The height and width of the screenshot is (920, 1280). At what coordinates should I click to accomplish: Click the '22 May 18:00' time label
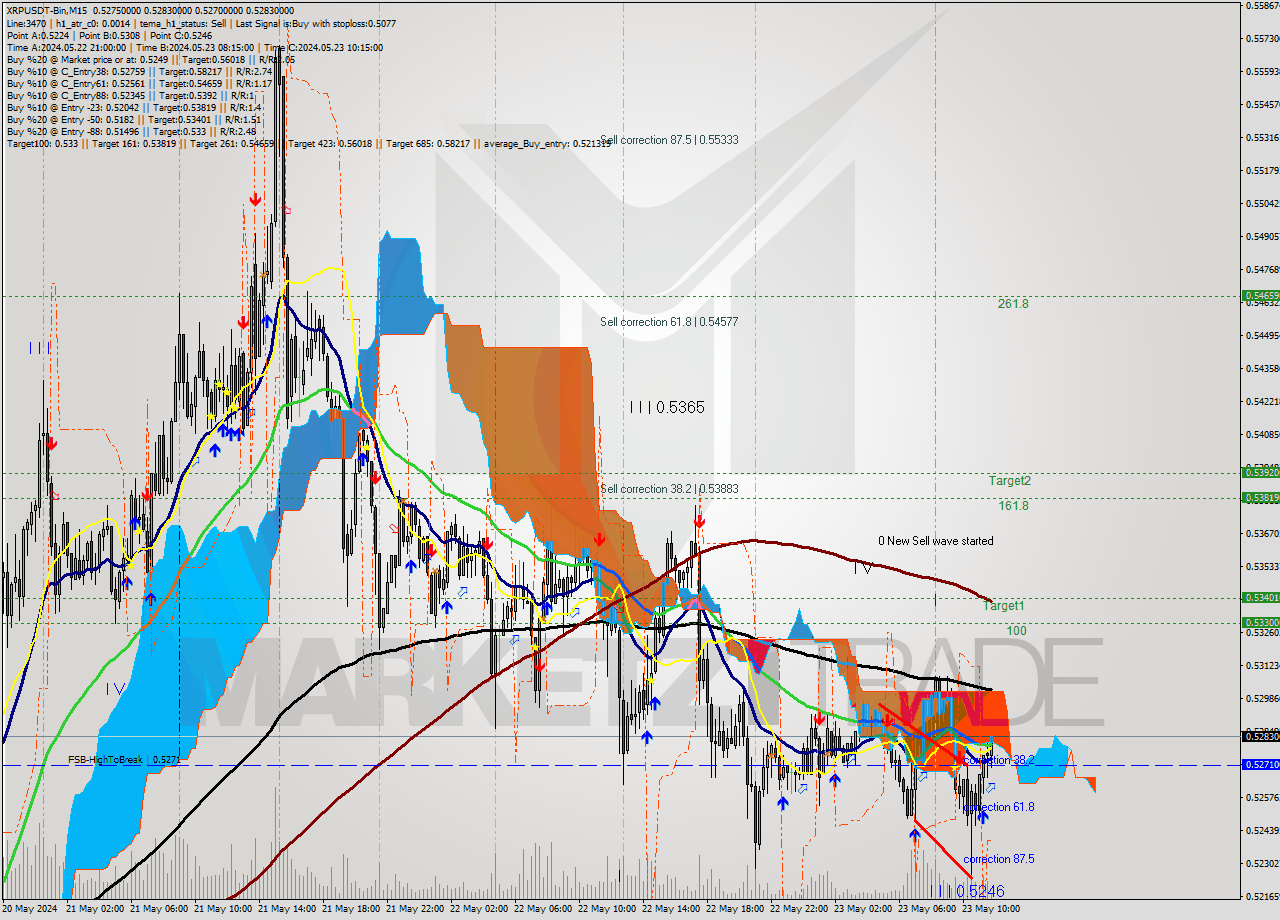[x=735, y=909]
